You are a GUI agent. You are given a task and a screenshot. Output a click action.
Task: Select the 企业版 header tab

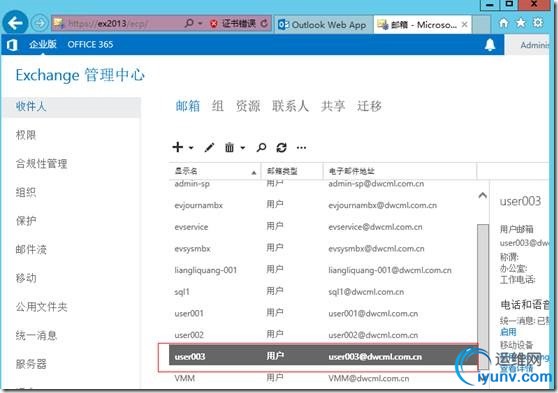click(43, 44)
